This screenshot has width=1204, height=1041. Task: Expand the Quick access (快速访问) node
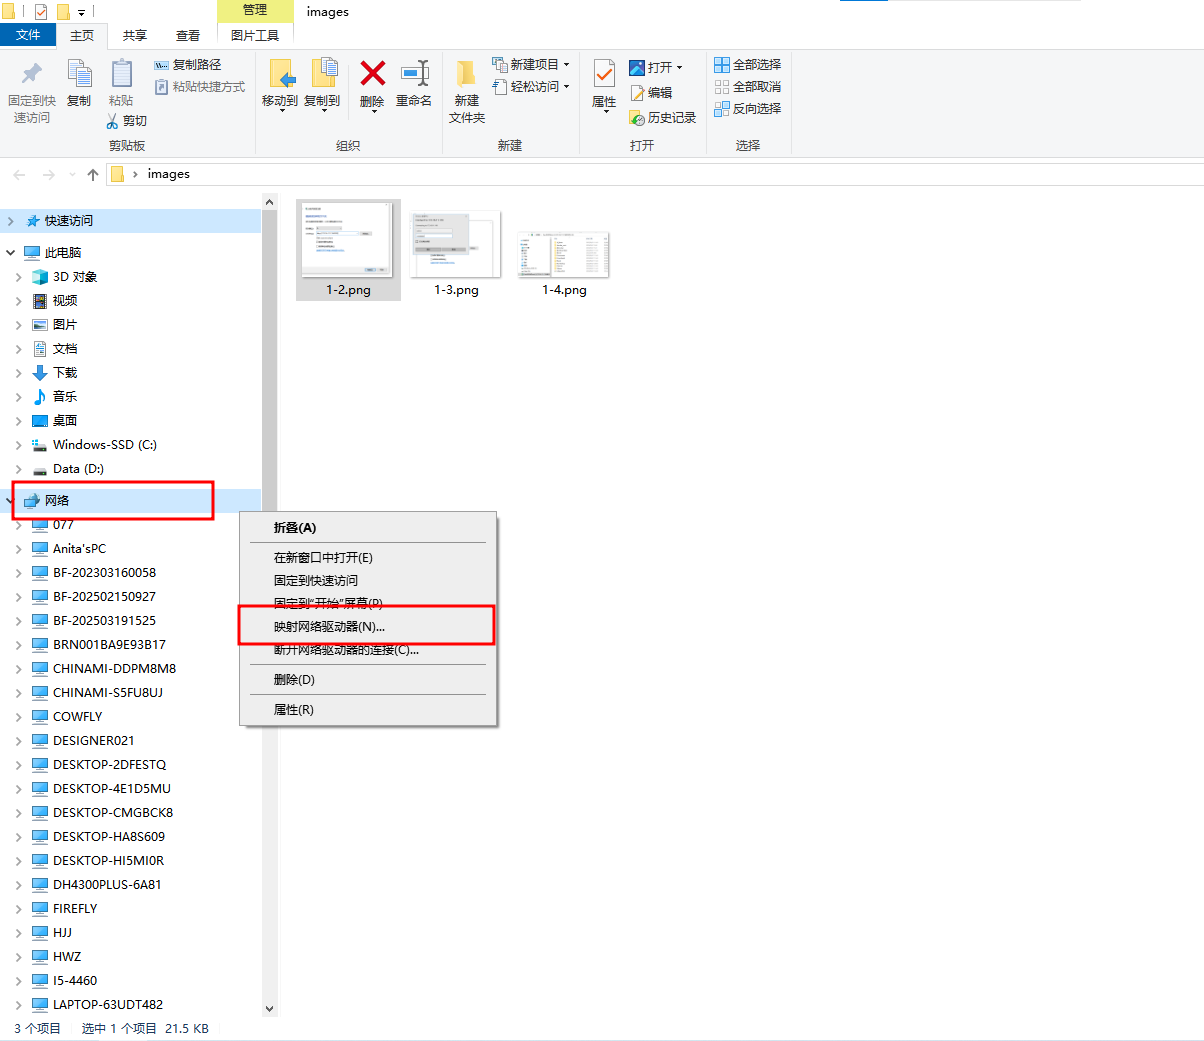[x=11, y=221]
